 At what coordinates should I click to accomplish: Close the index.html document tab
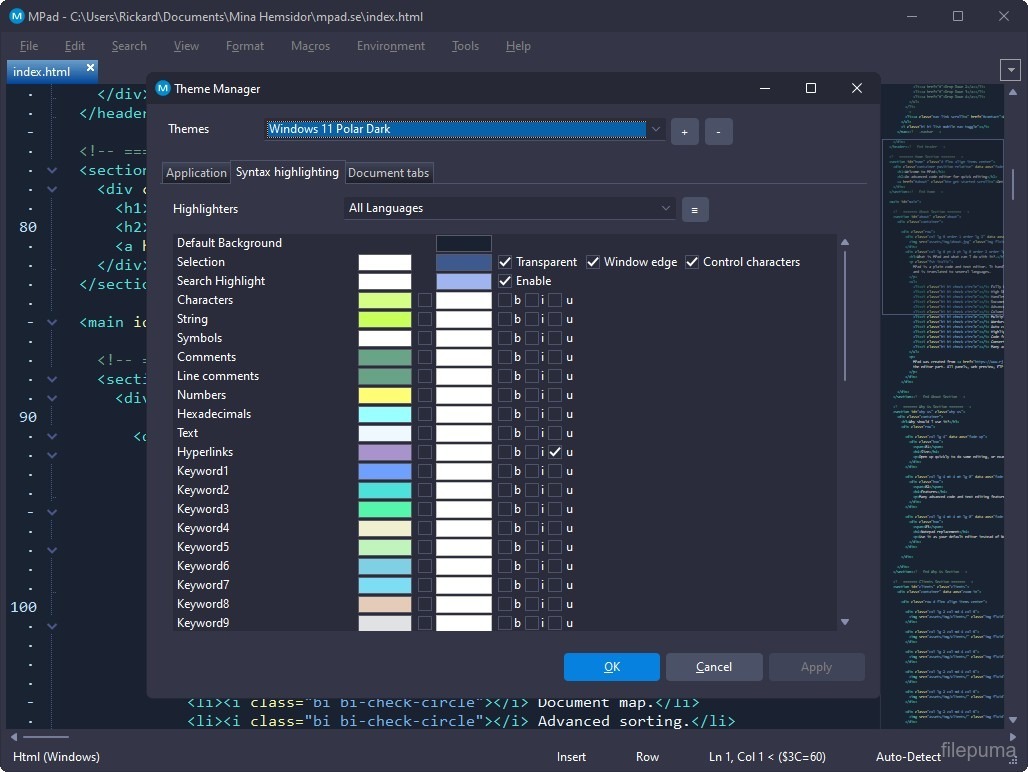click(x=90, y=68)
